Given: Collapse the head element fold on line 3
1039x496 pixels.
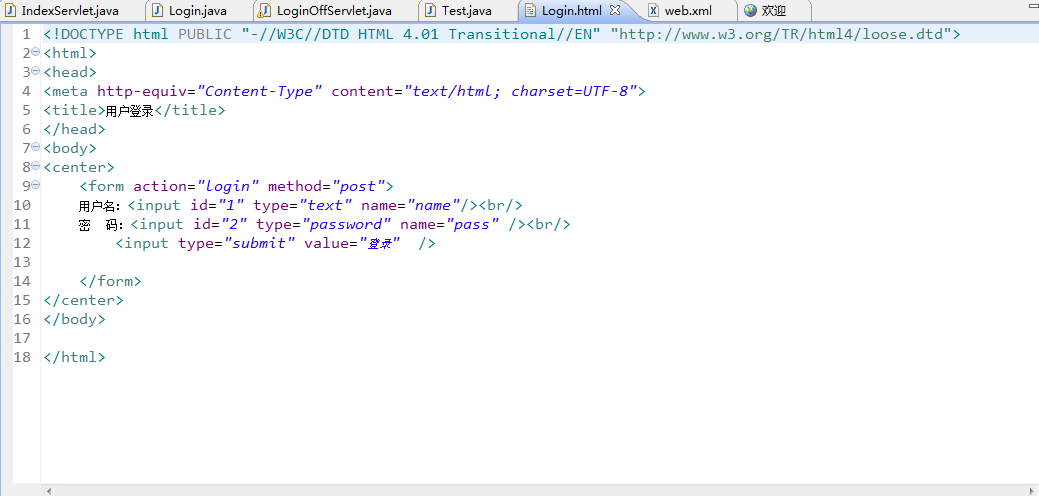Looking at the screenshot, I should (x=36, y=71).
